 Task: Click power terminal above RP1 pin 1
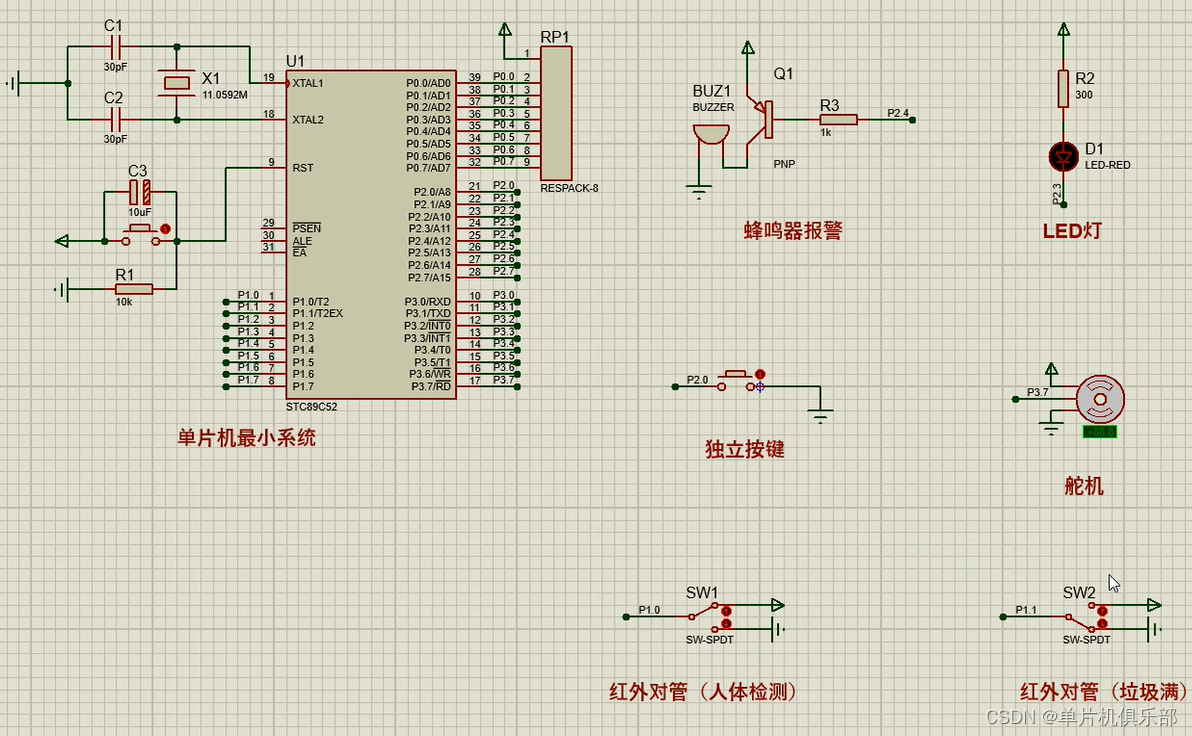pos(505,30)
